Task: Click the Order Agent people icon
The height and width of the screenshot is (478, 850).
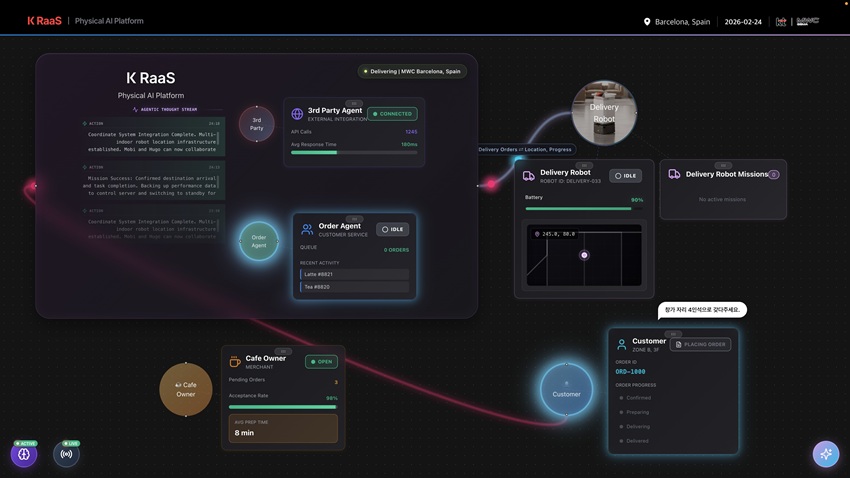Action: coord(307,229)
